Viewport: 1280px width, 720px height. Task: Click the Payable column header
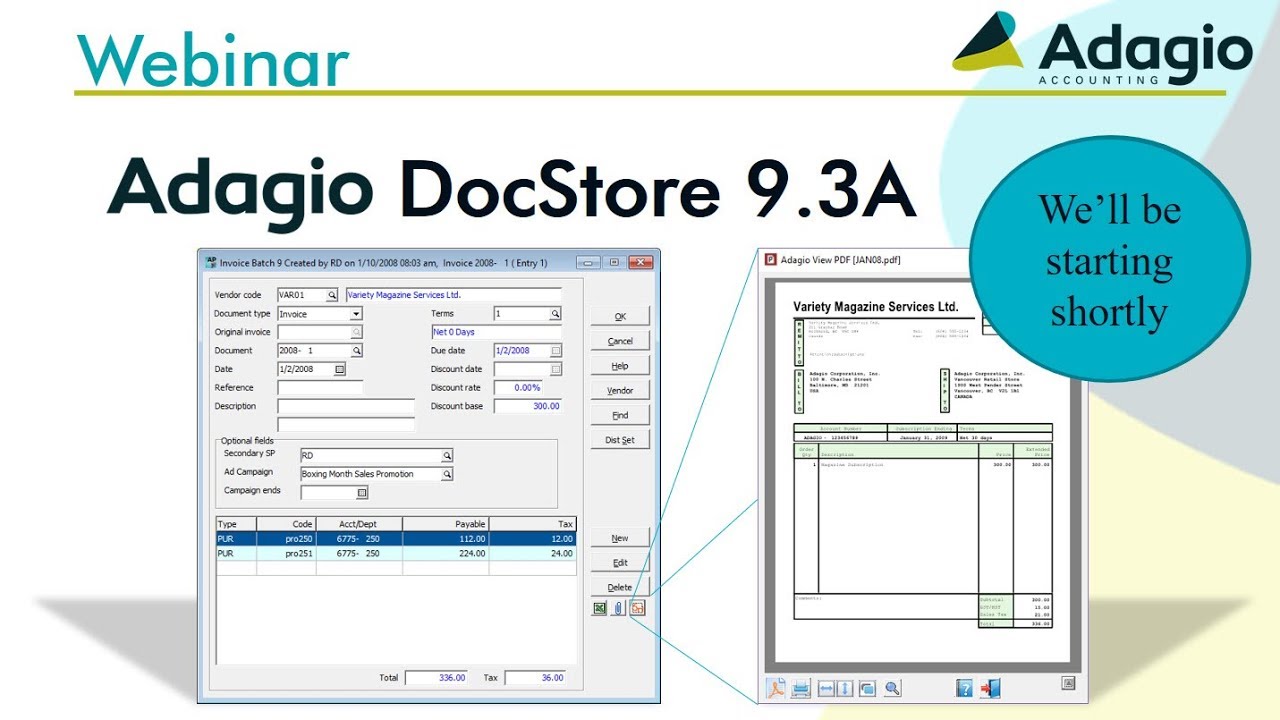pos(446,524)
